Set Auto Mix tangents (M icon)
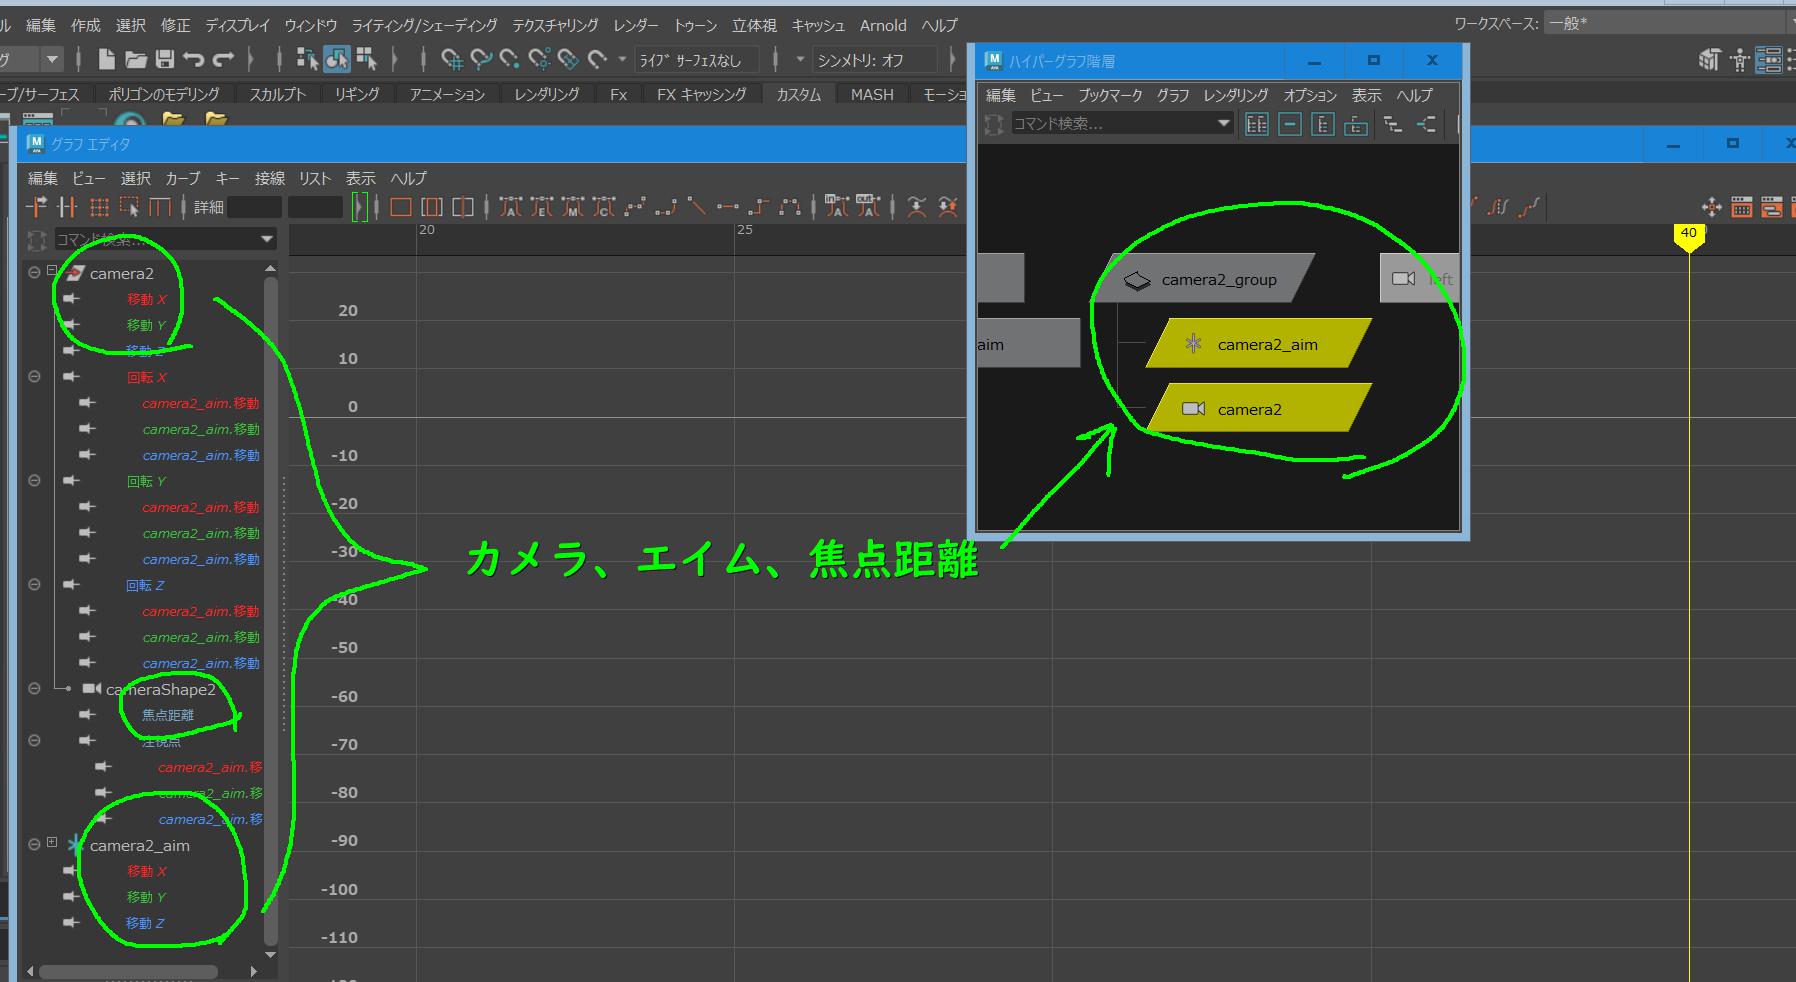Screen dimensions: 1796x982 572,207
